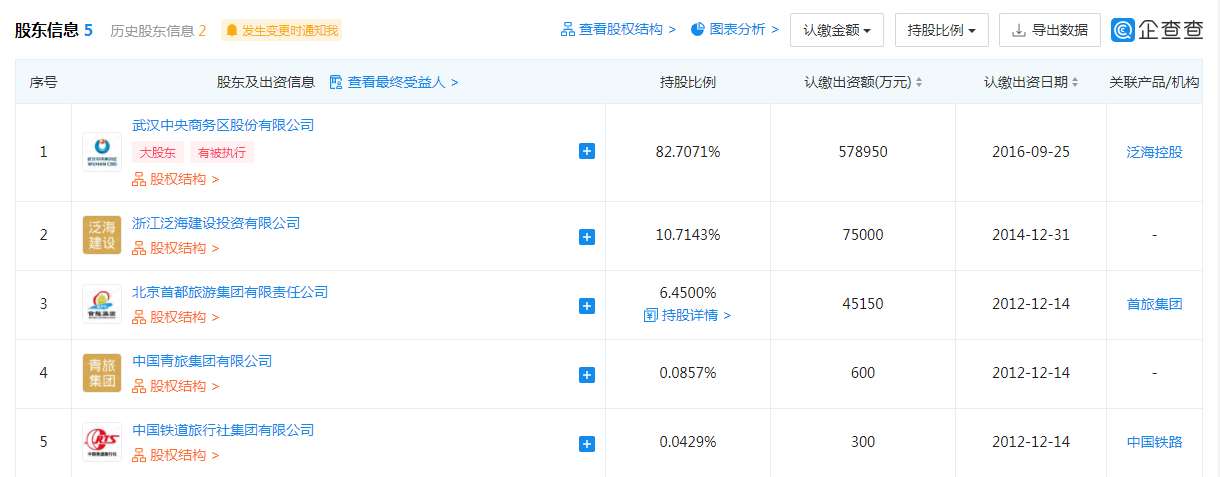1220x477 pixels.
Task: Click the 中国铁道旅行社 CTS logo icon
Action: (102, 442)
